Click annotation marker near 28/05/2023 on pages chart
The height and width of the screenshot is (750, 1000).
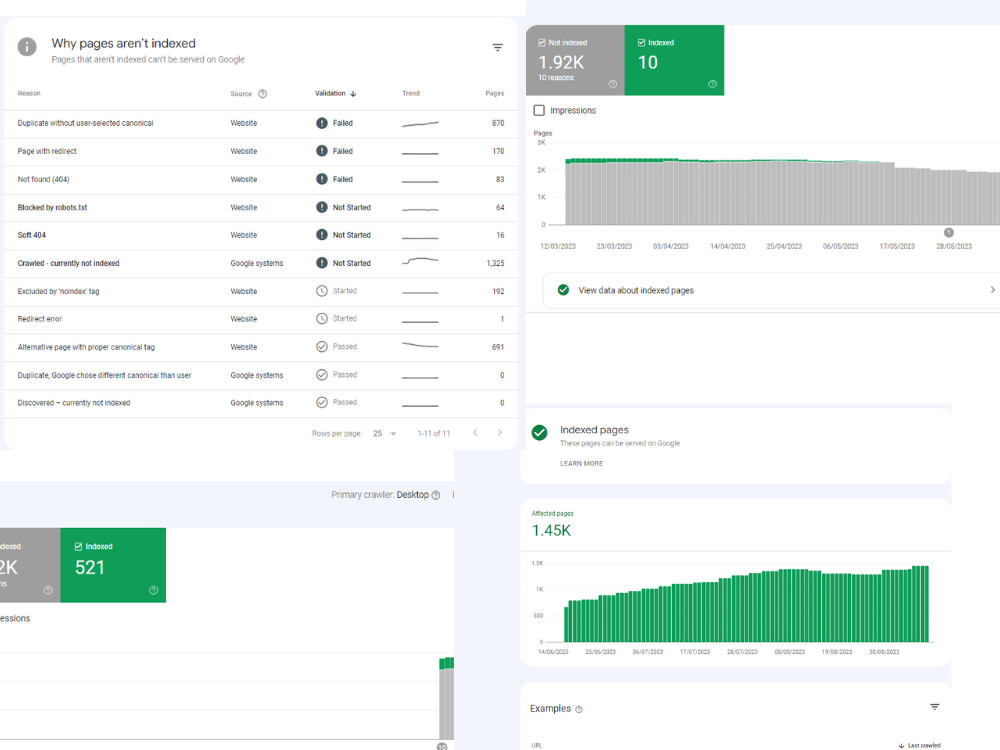coord(948,232)
